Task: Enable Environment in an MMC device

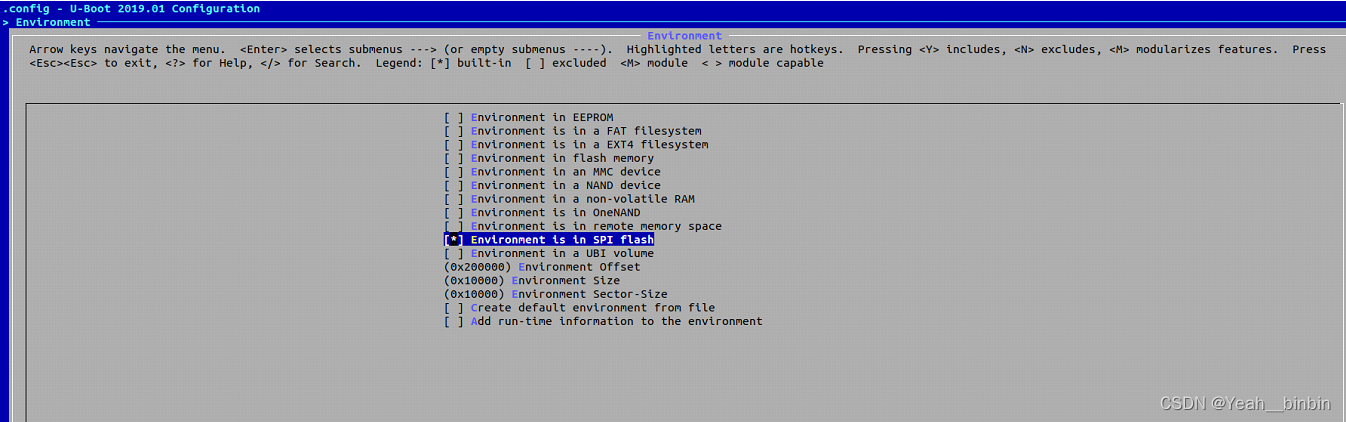Action: coord(552,171)
